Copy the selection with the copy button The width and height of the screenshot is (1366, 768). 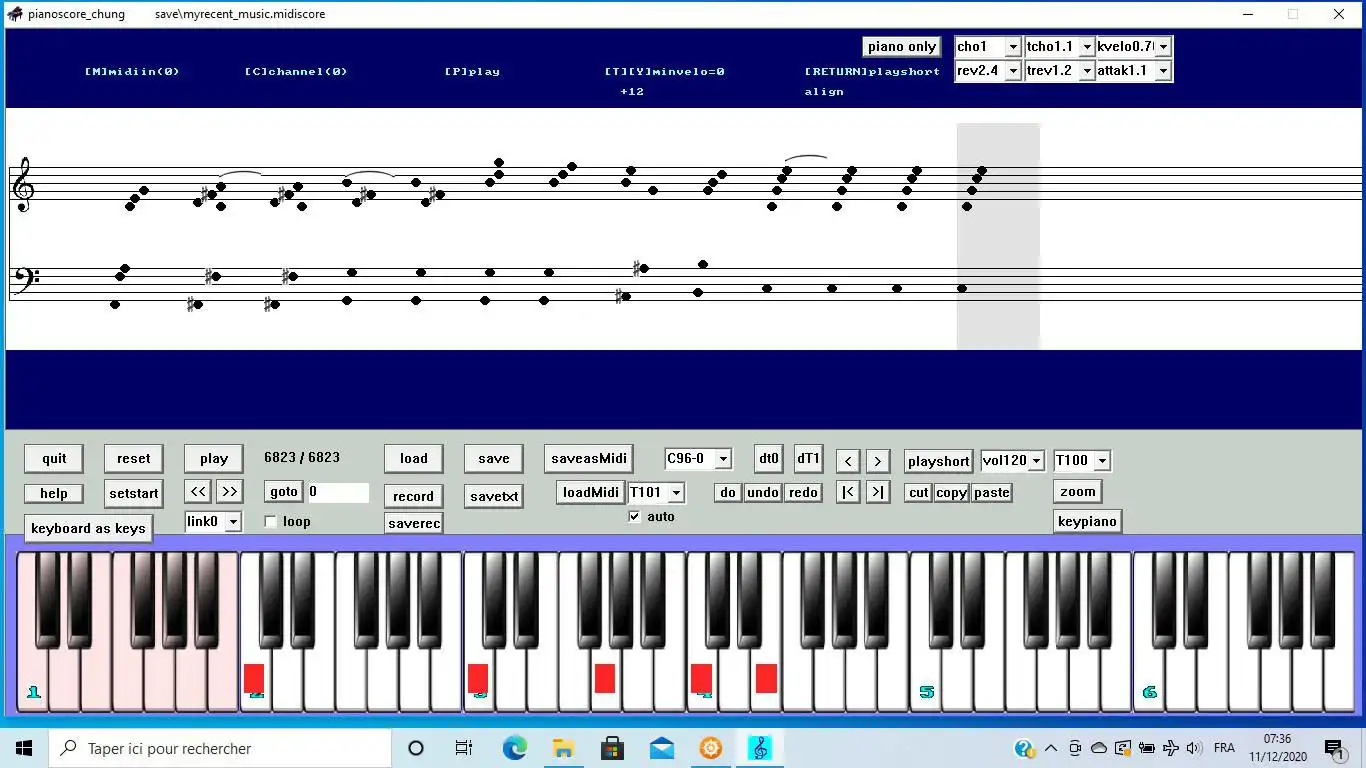click(x=951, y=492)
